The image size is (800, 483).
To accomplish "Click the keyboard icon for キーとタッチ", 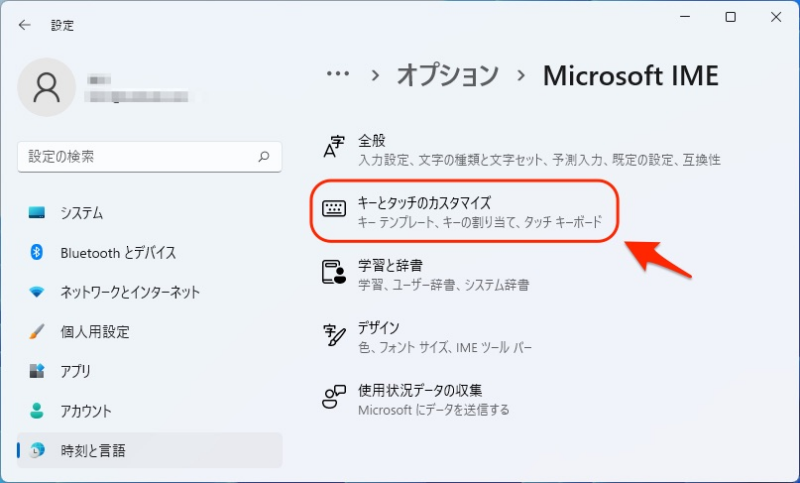I will (334, 209).
